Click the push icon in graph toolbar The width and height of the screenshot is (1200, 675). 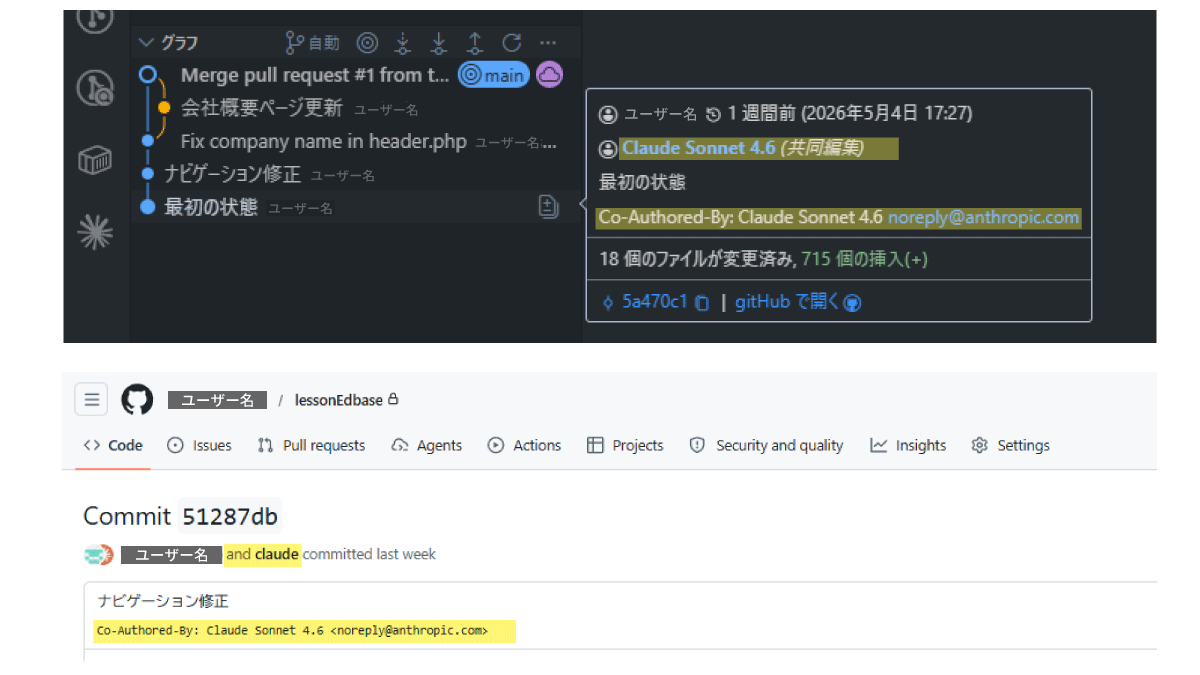[475, 43]
